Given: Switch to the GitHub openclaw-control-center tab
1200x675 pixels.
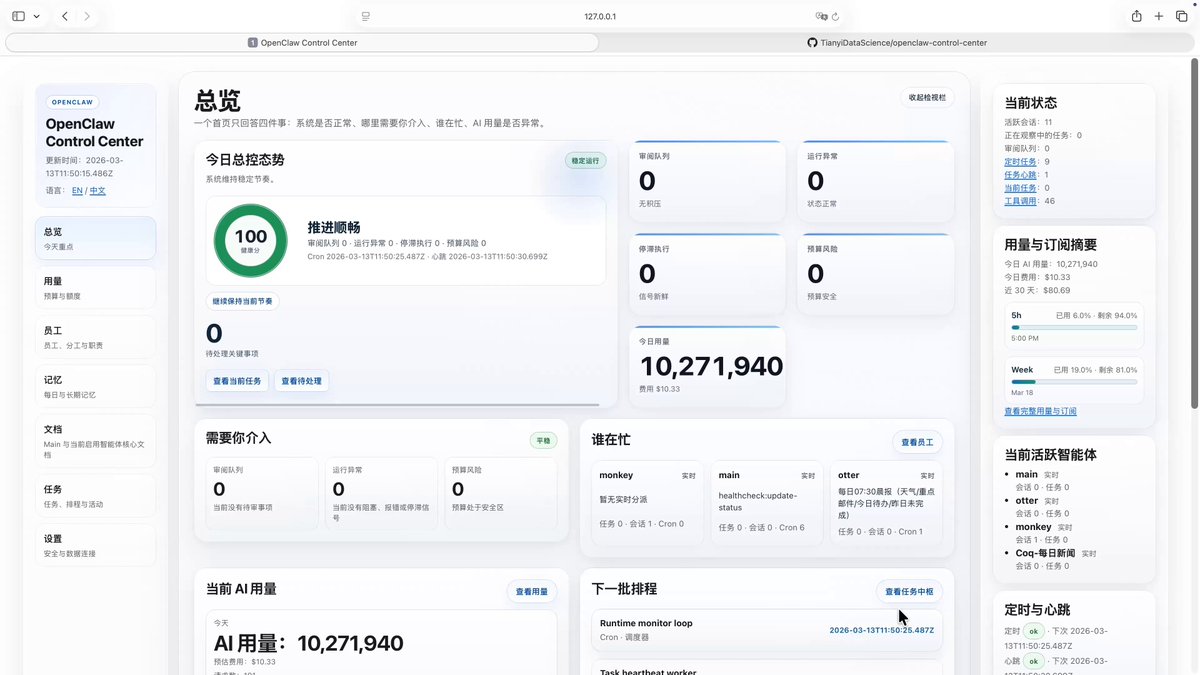Looking at the screenshot, I should click(x=896, y=43).
